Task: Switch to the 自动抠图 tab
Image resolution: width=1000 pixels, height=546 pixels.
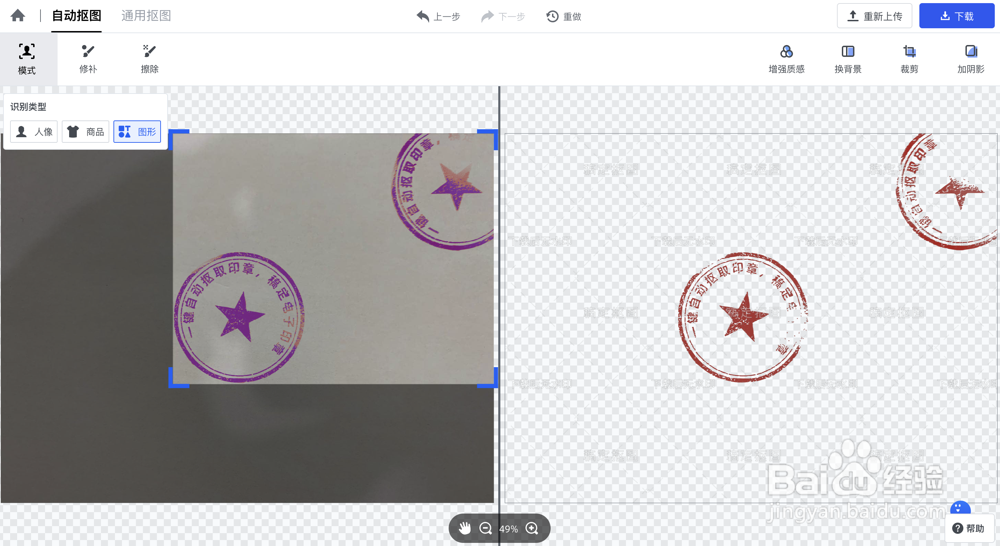Action: (x=77, y=16)
